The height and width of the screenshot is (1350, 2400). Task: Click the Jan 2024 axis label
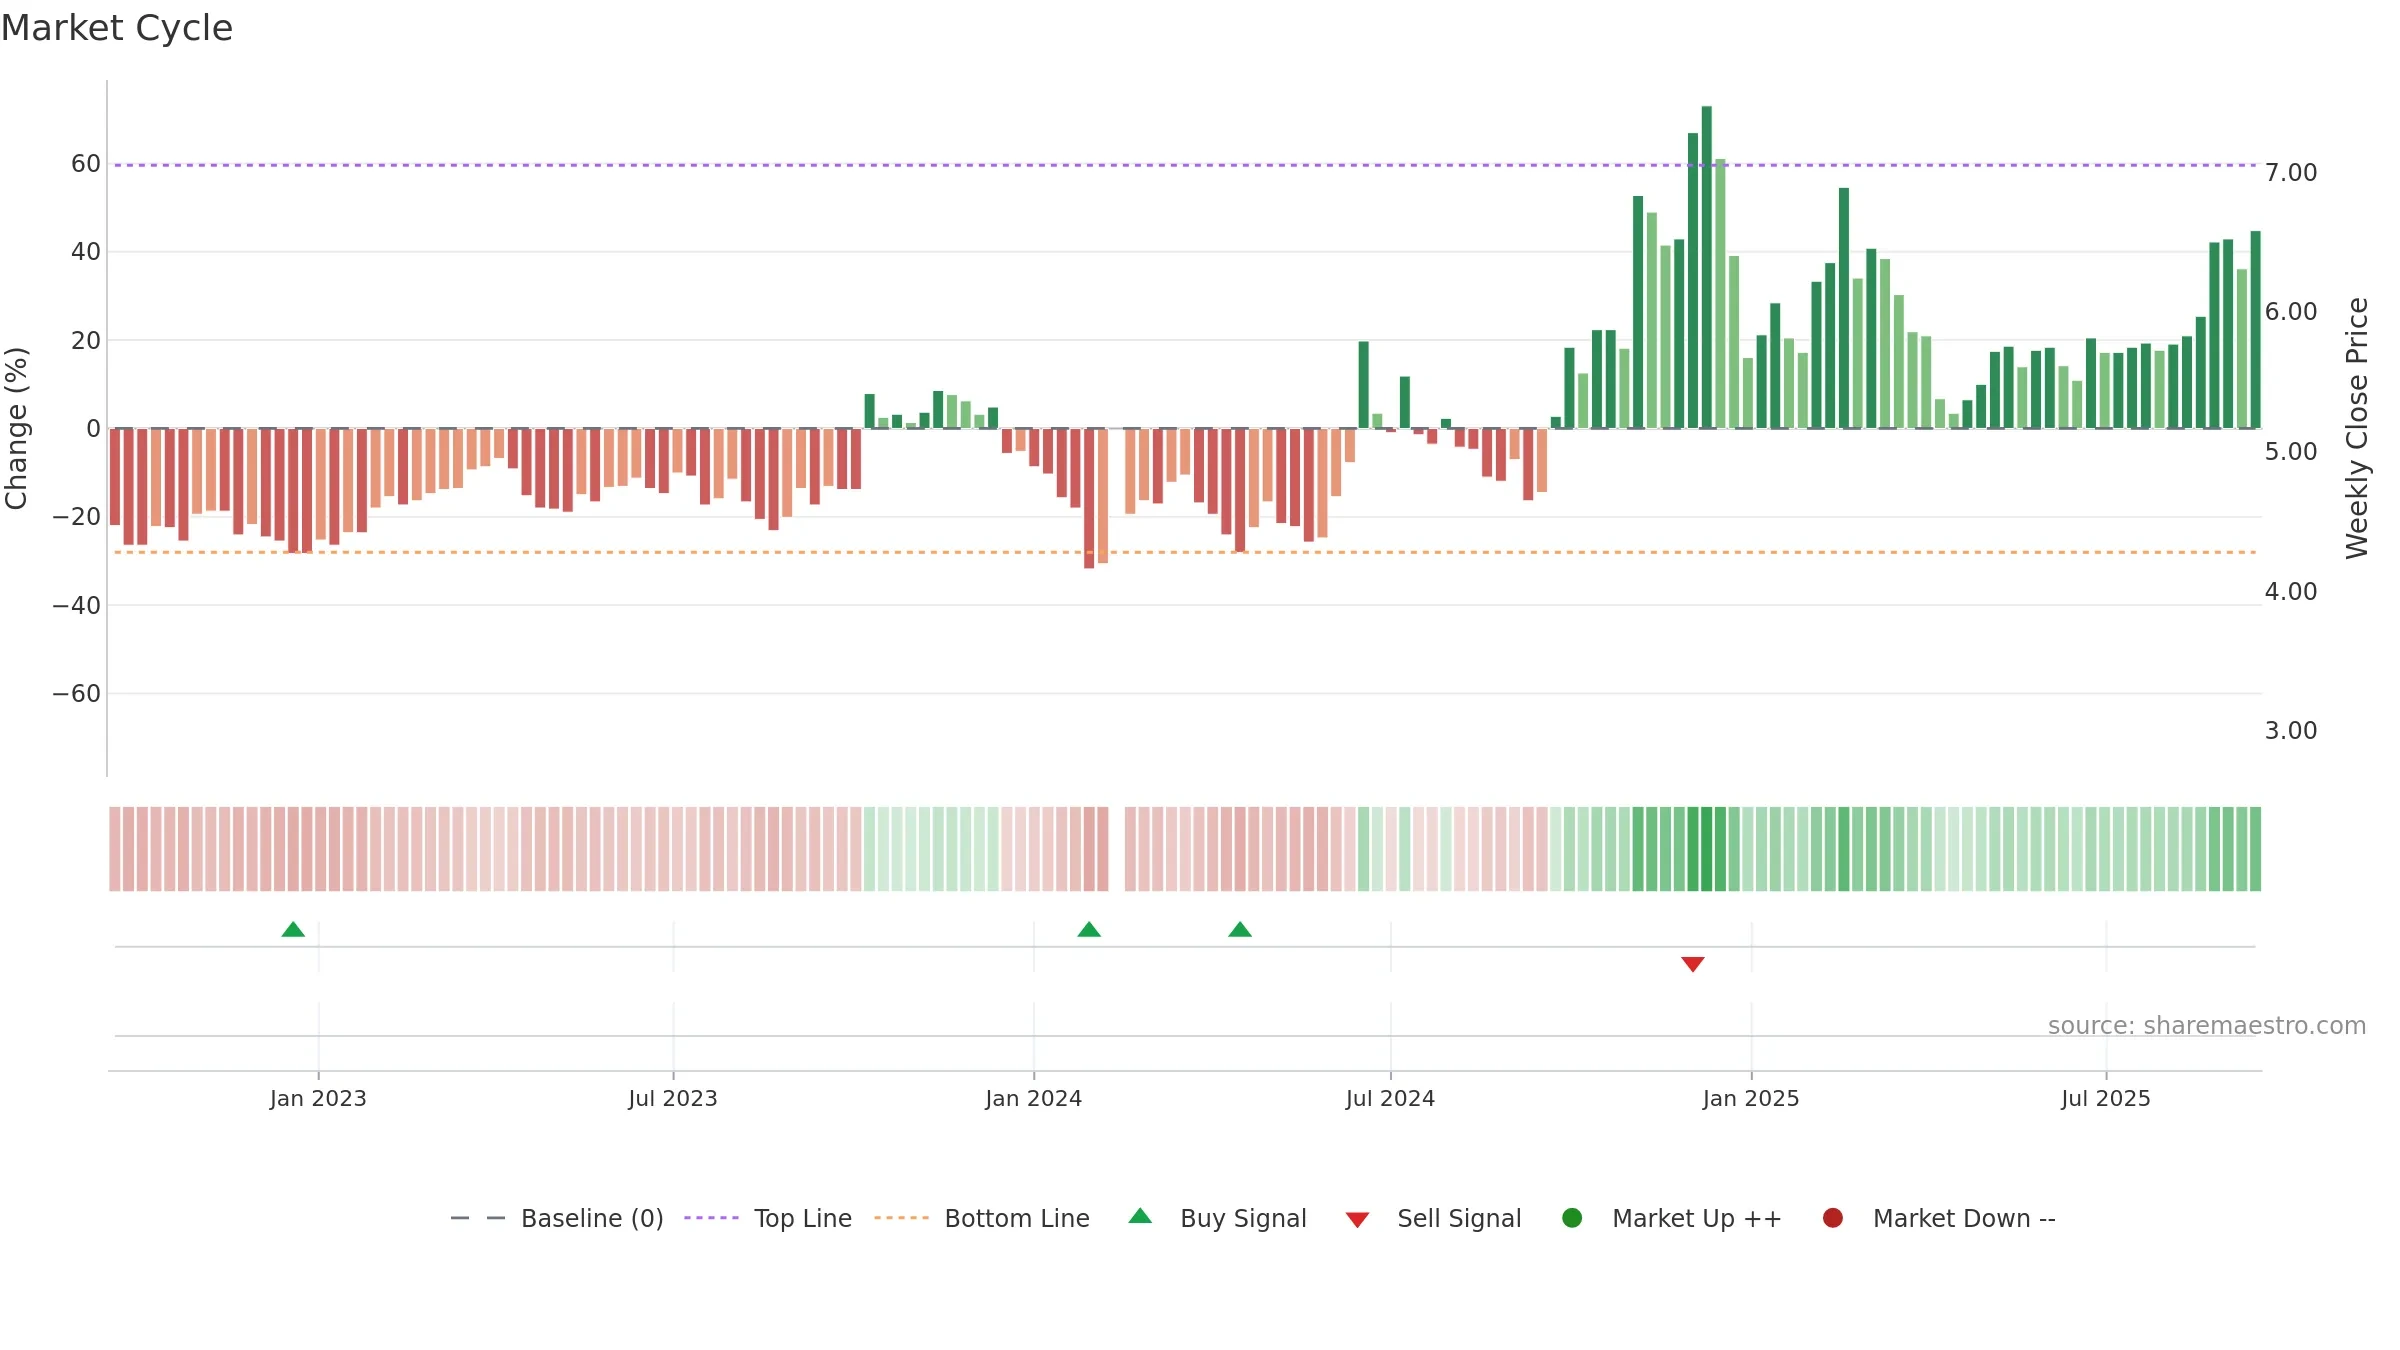click(1033, 1098)
